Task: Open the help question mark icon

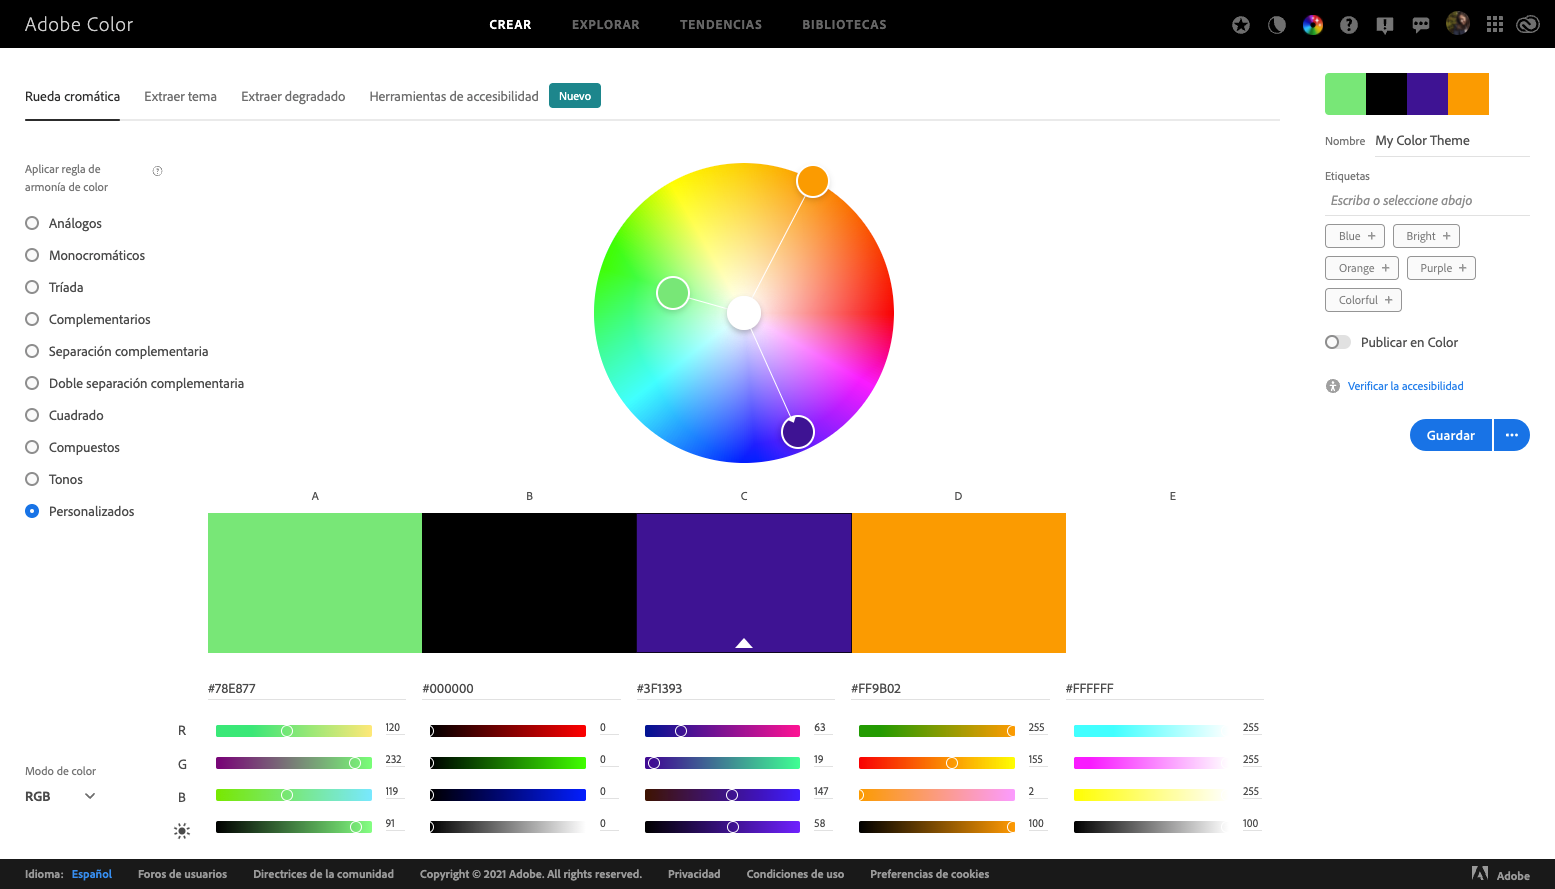Action: (x=1348, y=24)
